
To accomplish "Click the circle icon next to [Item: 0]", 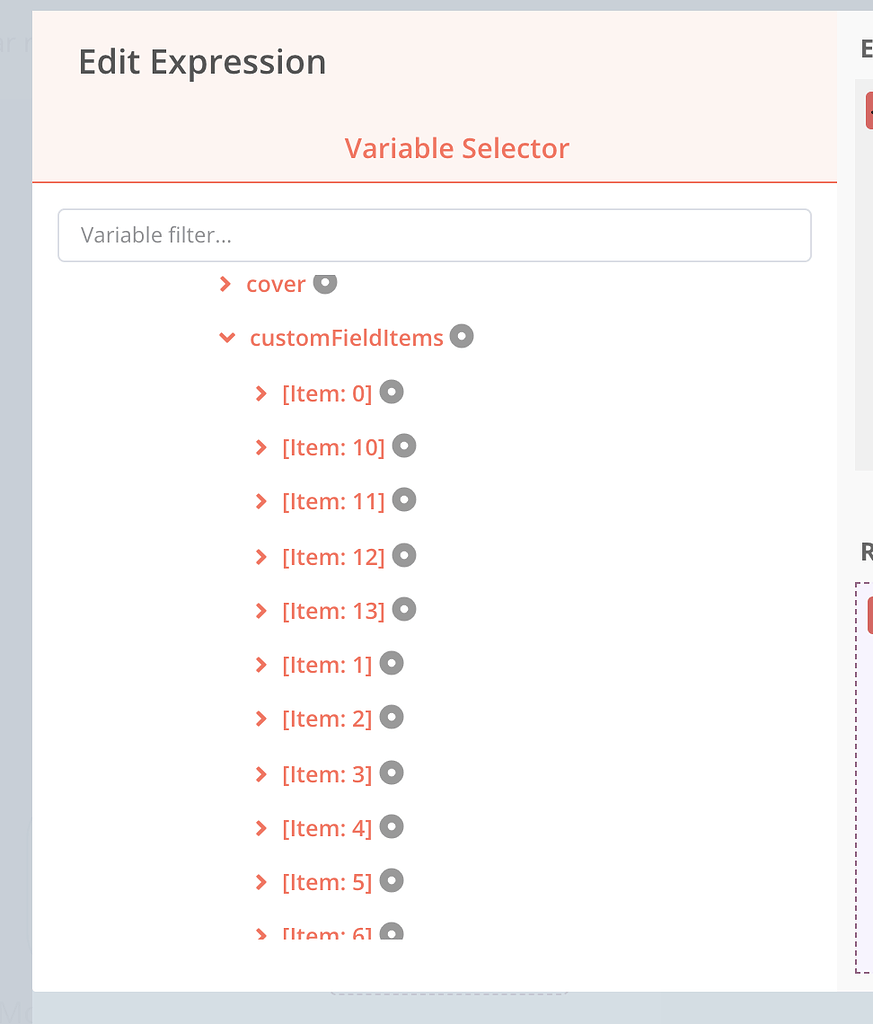I will 392,392.
